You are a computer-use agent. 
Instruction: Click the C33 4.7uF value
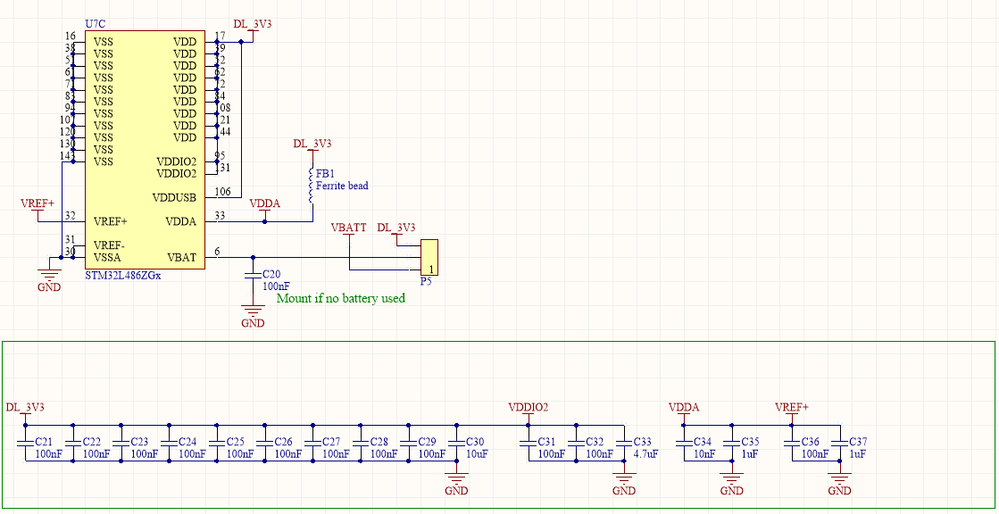pyautogui.click(x=646, y=454)
